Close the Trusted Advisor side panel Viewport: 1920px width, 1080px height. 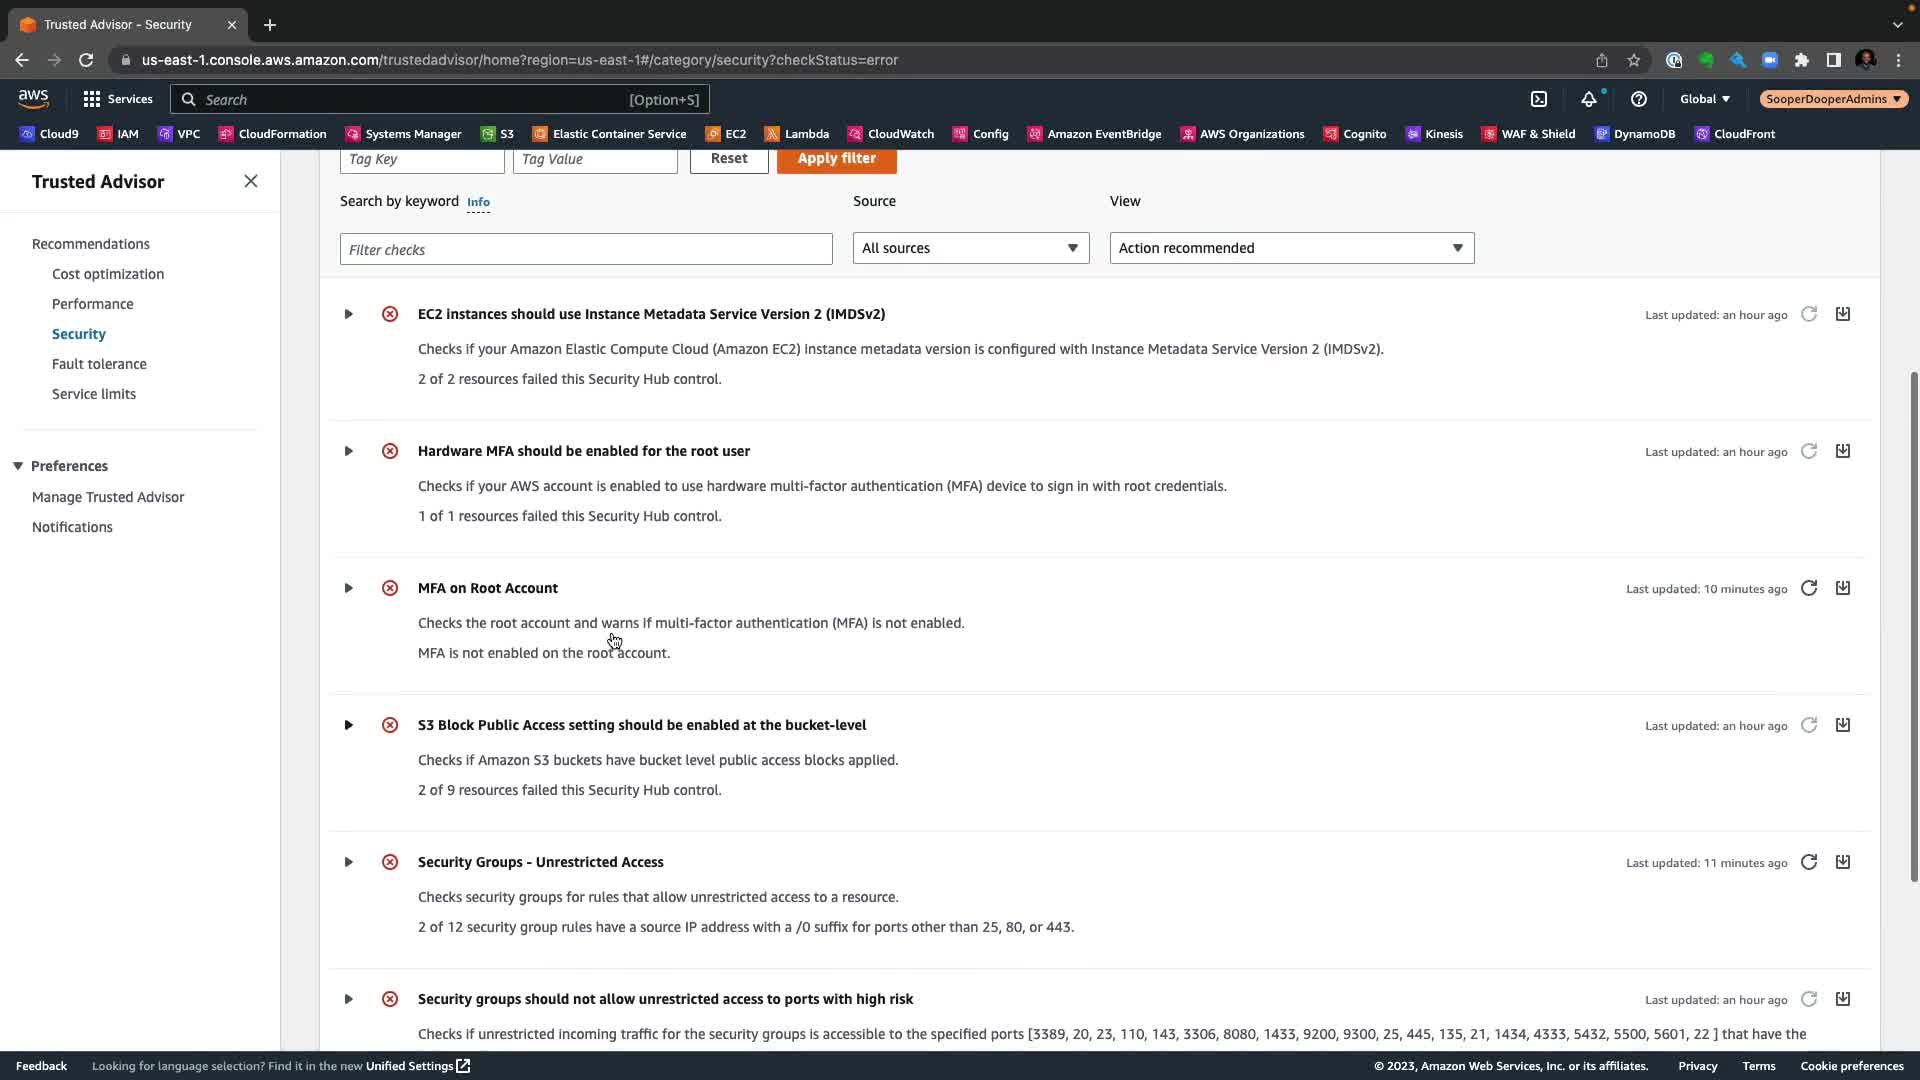(x=251, y=181)
